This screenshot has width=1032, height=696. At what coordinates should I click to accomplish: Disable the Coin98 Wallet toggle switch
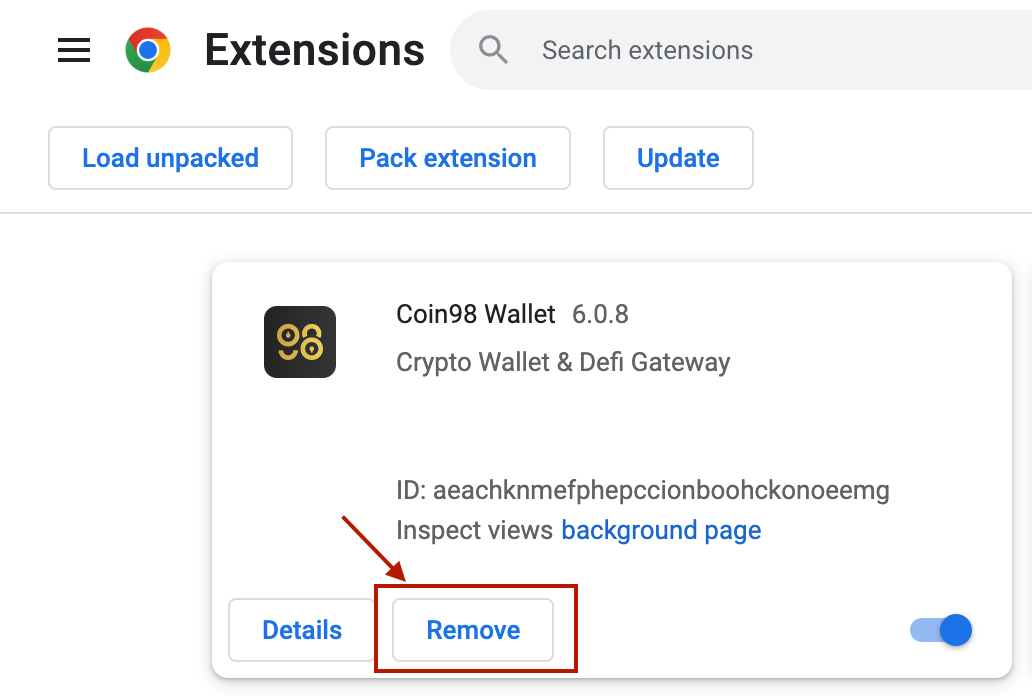click(942, 630)
